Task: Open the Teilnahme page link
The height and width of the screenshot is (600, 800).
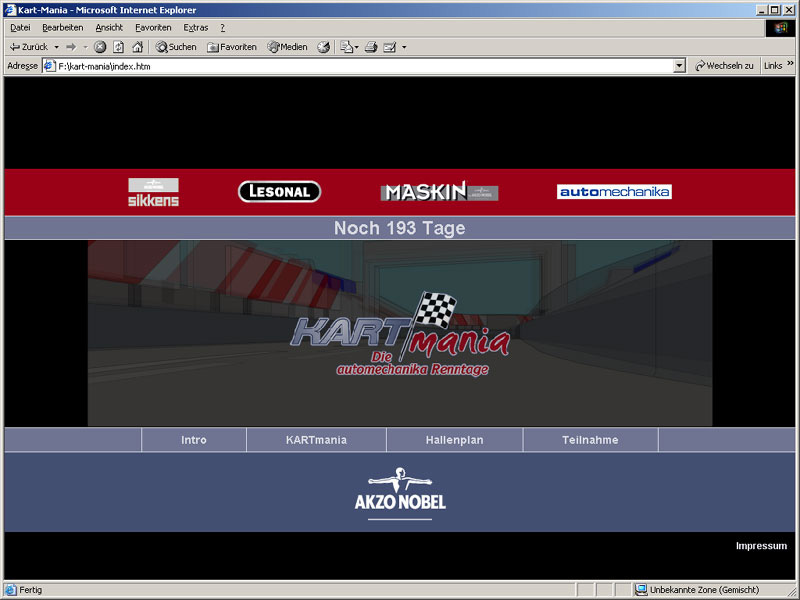Action: [x=590, y=440]
